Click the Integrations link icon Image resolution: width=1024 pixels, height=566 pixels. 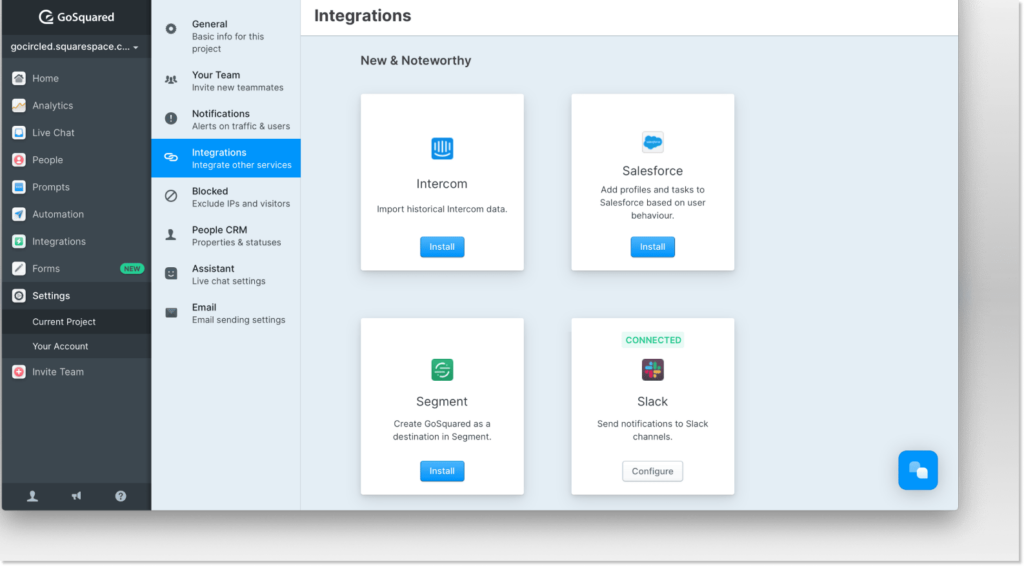171,157
